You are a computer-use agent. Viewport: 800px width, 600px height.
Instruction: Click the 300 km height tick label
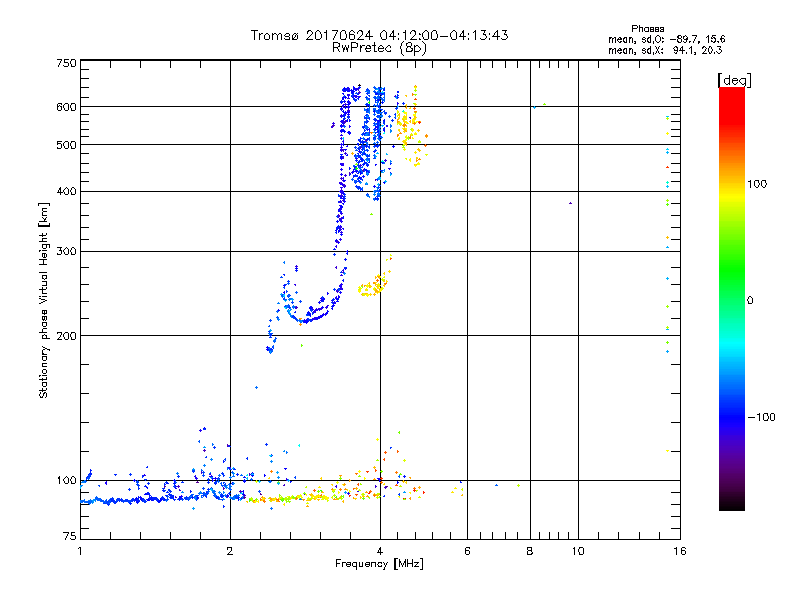(x=66, y=251)
